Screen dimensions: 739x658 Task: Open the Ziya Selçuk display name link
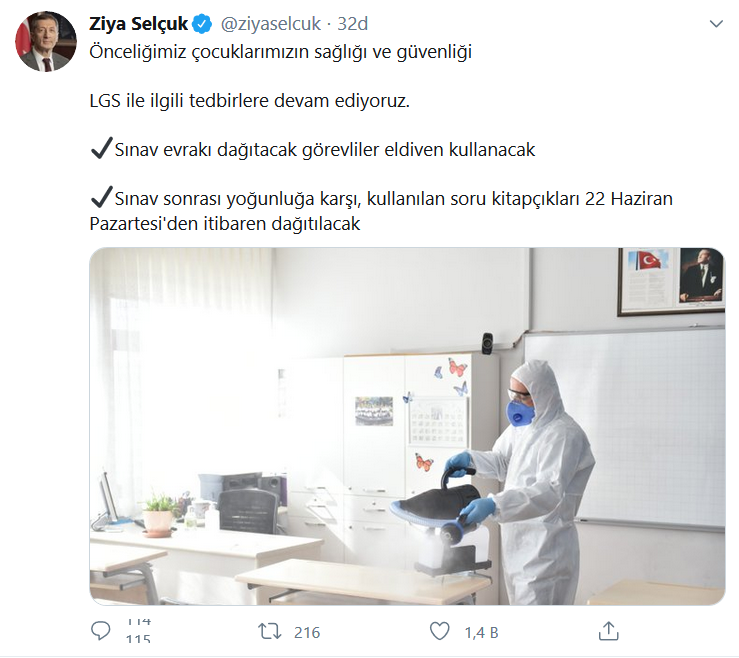point(139,24)
